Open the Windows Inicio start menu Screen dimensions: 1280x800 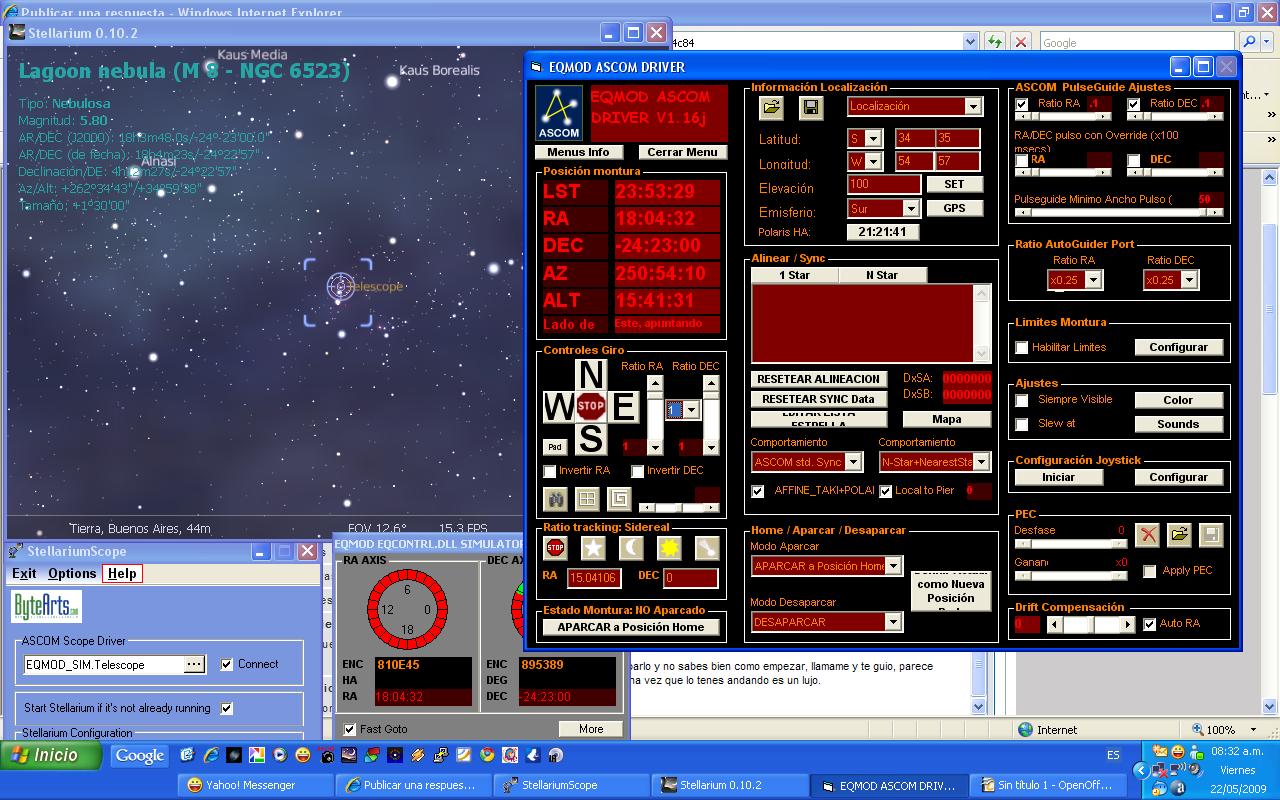(51, 756)
